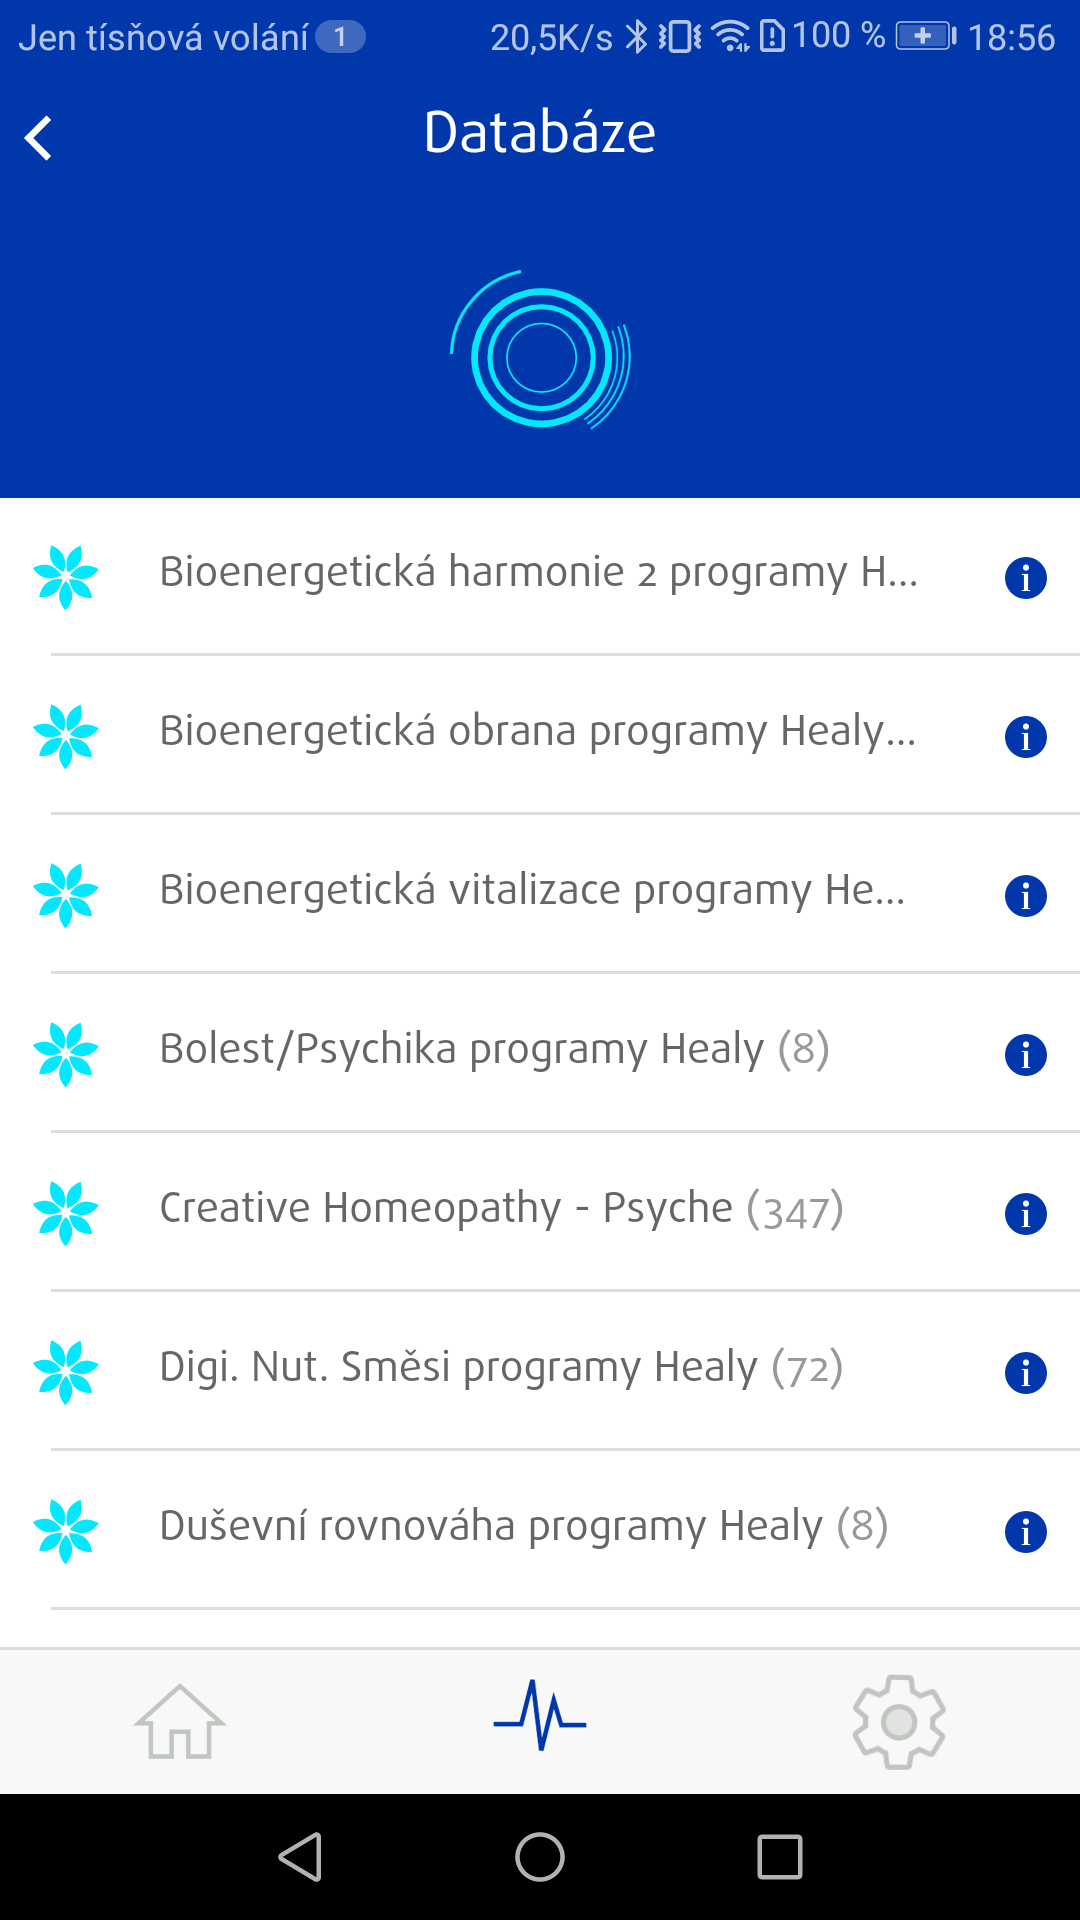Image resolution: width=1080 pixels, height=1920 pixels.
Task: Tap the flower icon beside Bolest/Psychika
Action: [x=66, y=1054]
